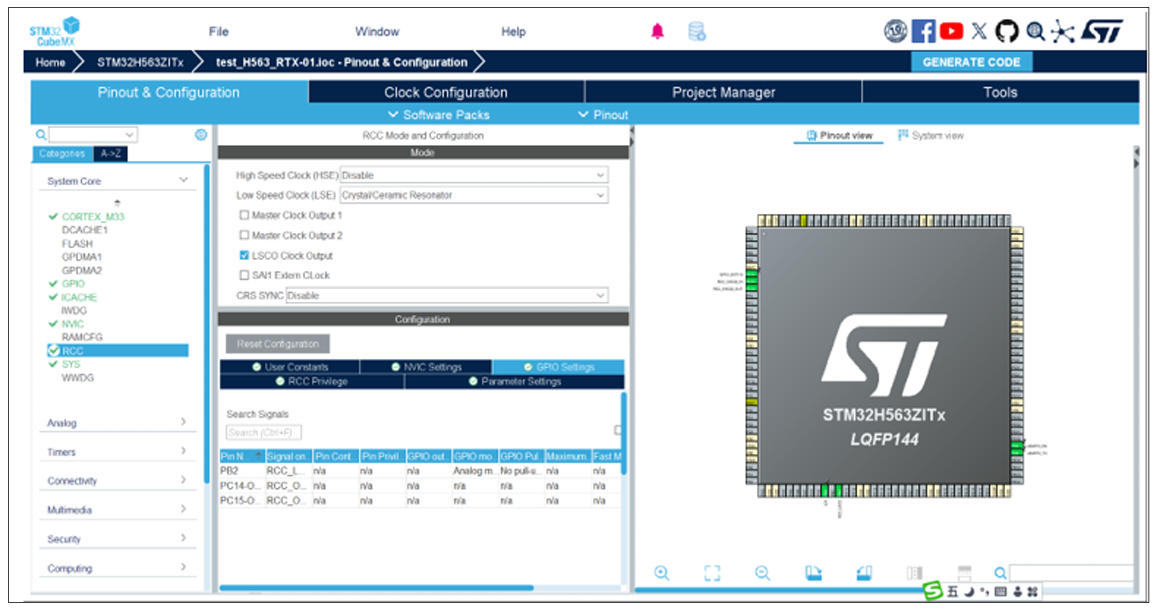Click the Sogou S input method icon

pos(933,591)
